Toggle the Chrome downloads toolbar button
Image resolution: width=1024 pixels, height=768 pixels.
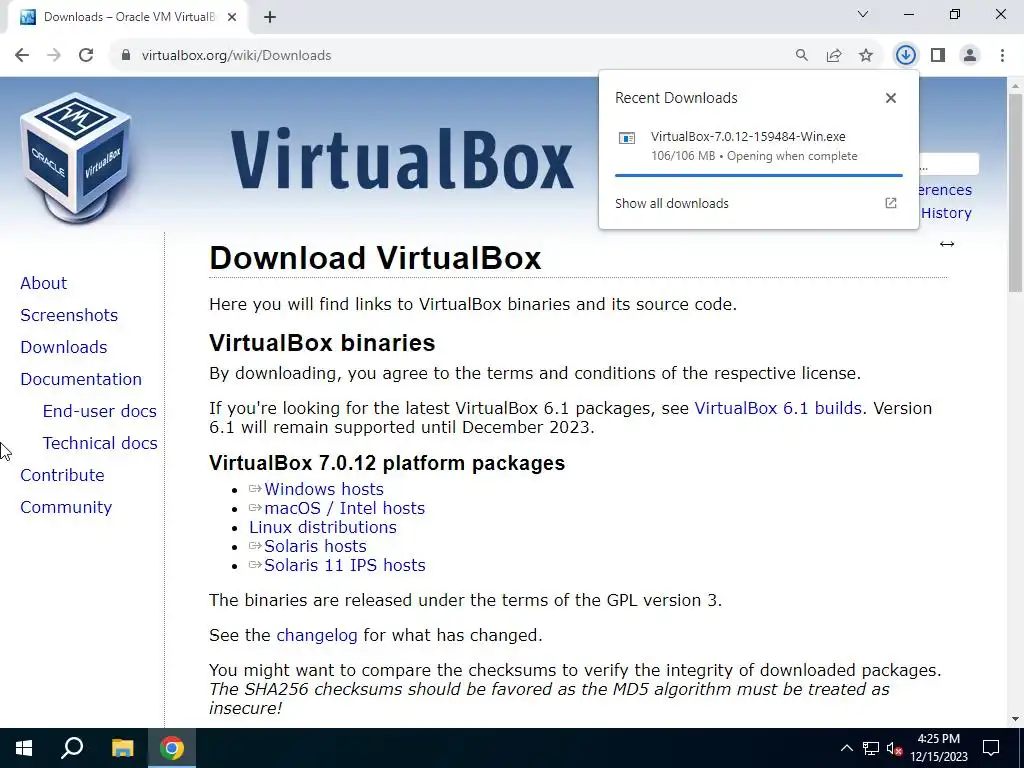[906, 56]
